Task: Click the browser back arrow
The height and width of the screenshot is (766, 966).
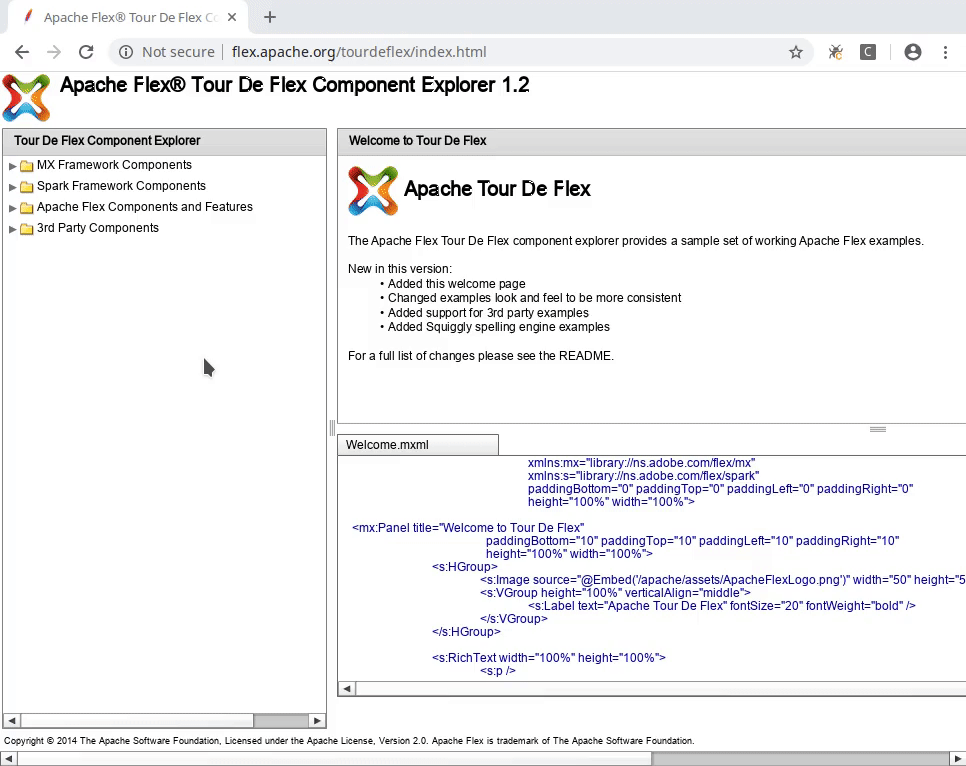Action: (22, 52)
